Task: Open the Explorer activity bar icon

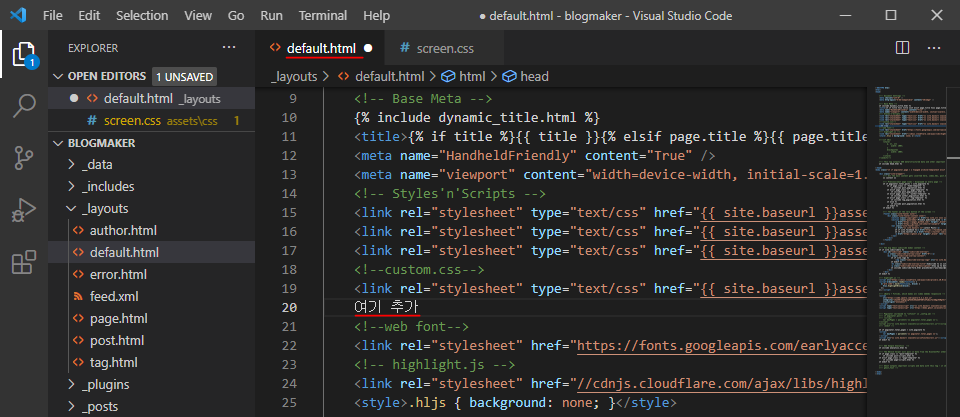Action: click(24, 54)
